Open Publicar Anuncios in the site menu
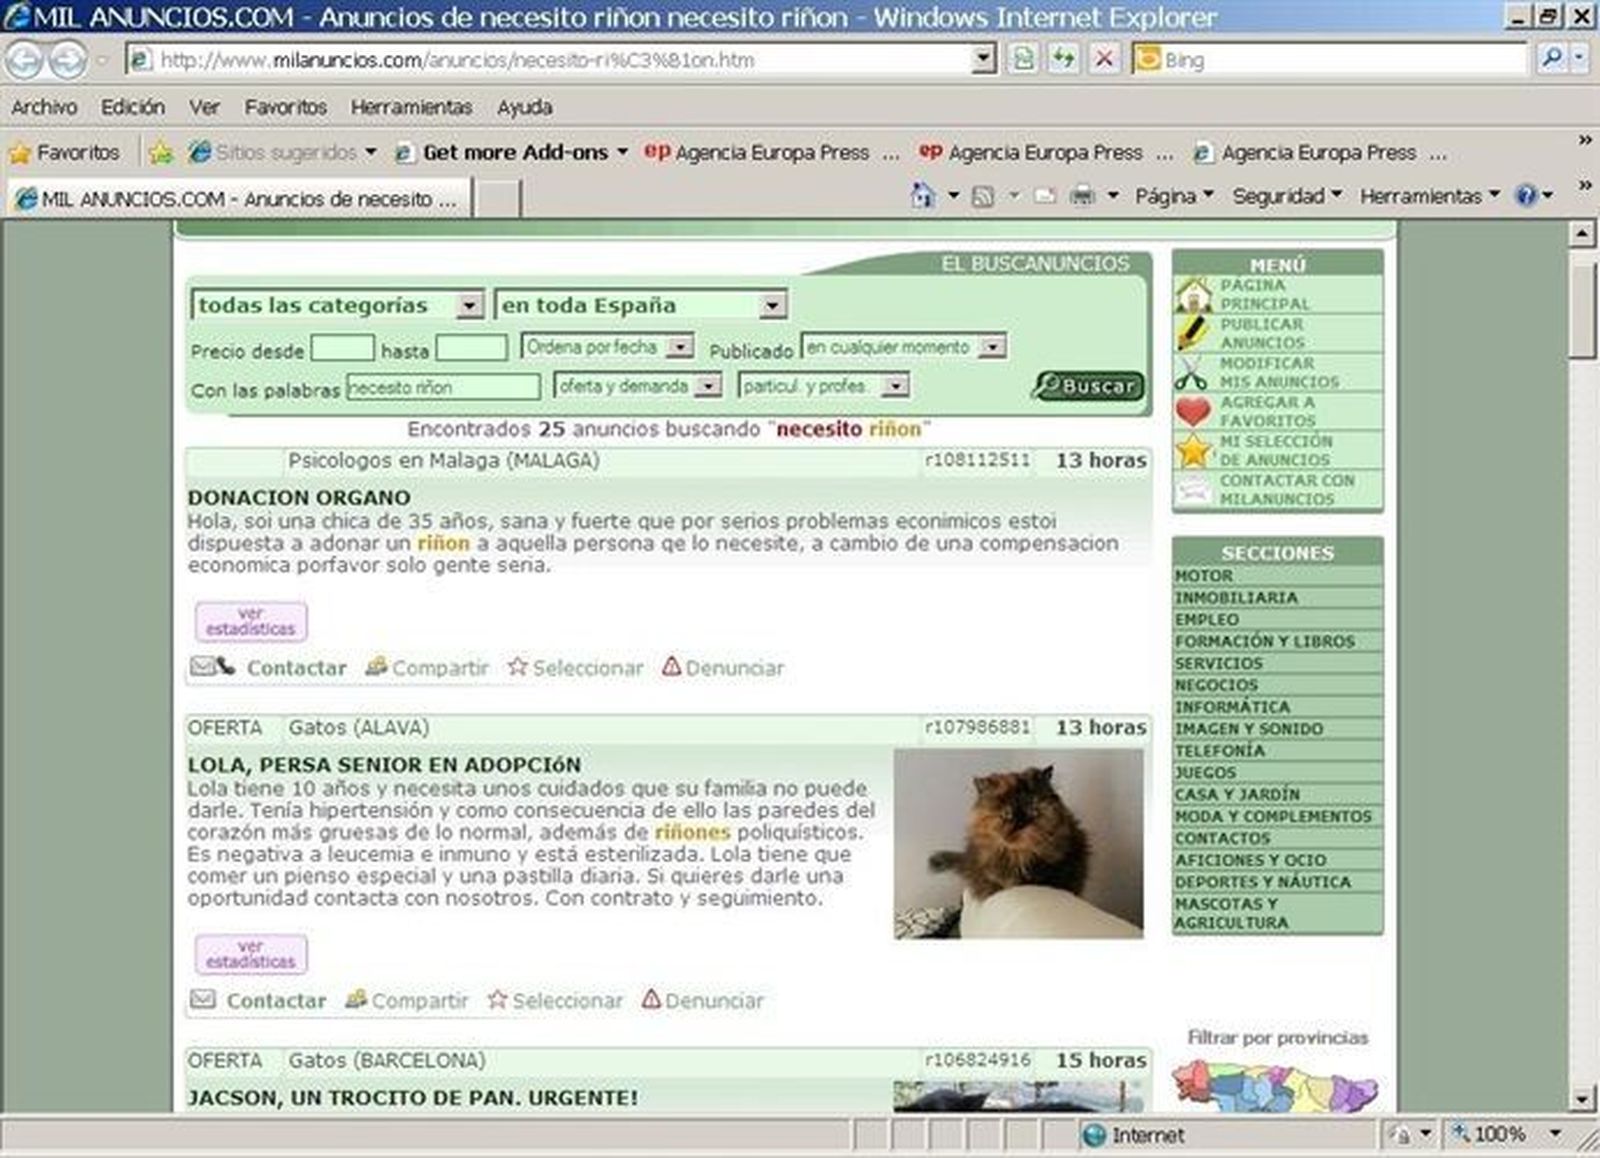 1278,334
